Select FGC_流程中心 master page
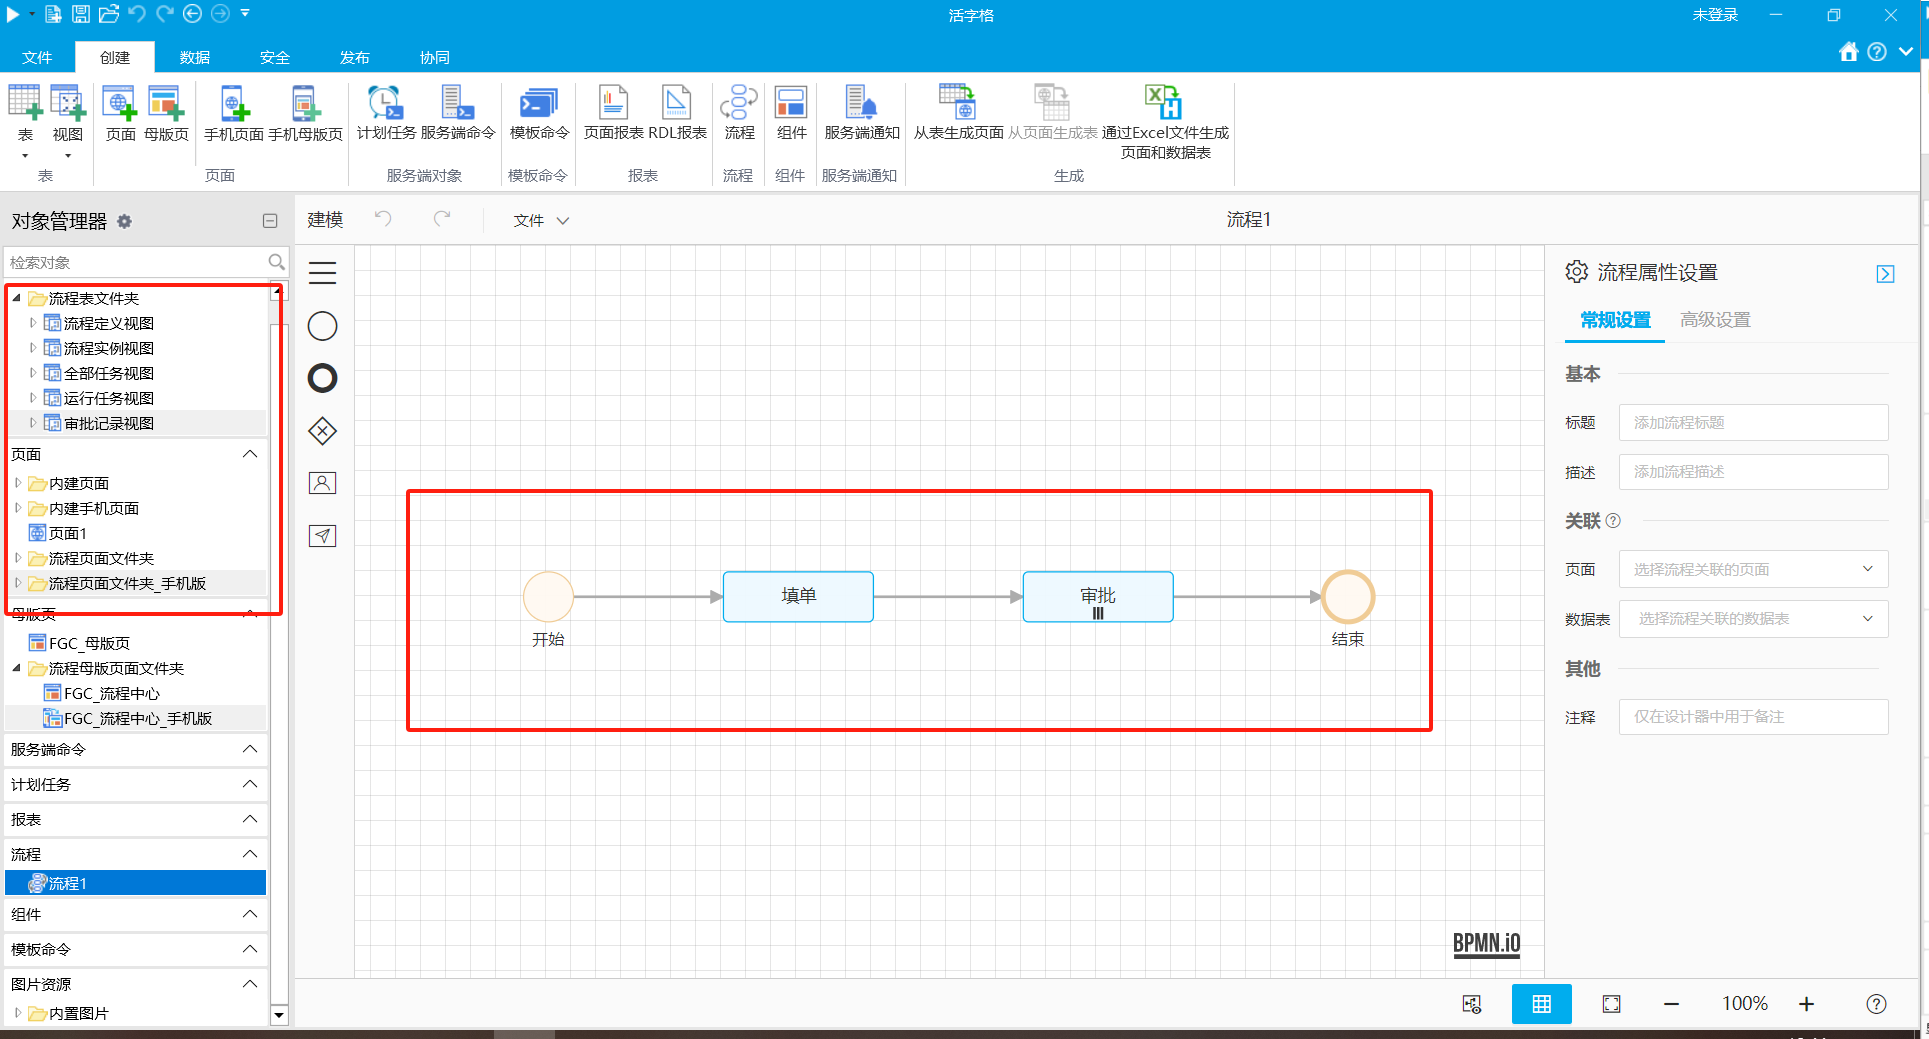The height and width of the screenshot is (1039, 1929). click(111, 693)
